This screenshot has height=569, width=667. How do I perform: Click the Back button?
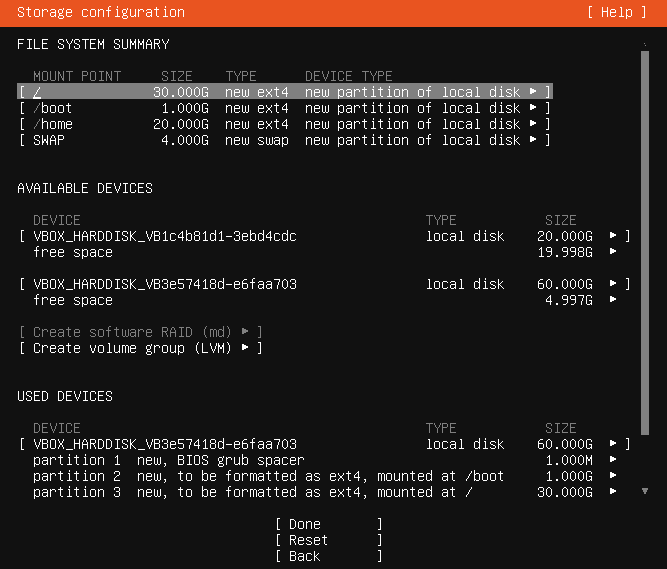click(329, 556)
